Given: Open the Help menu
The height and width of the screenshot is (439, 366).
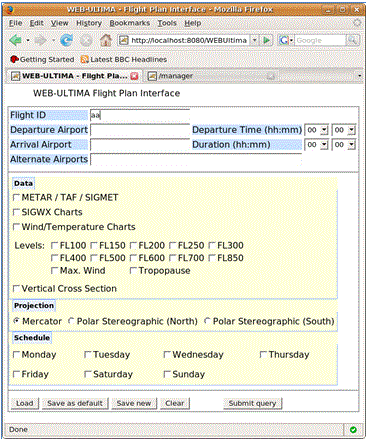Looking at the screenshot, I should pos(193,23).
